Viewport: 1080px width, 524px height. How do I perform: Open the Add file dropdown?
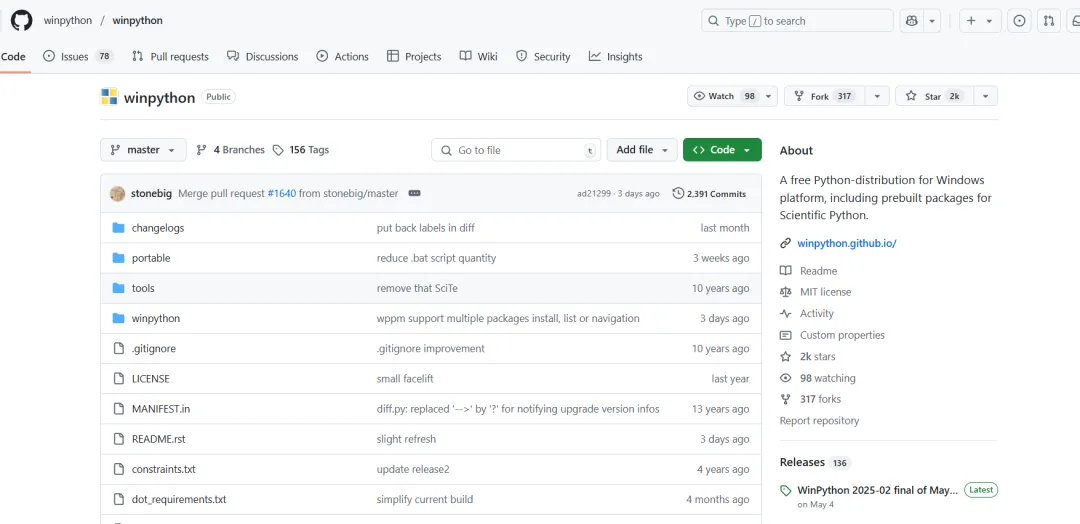642,149
